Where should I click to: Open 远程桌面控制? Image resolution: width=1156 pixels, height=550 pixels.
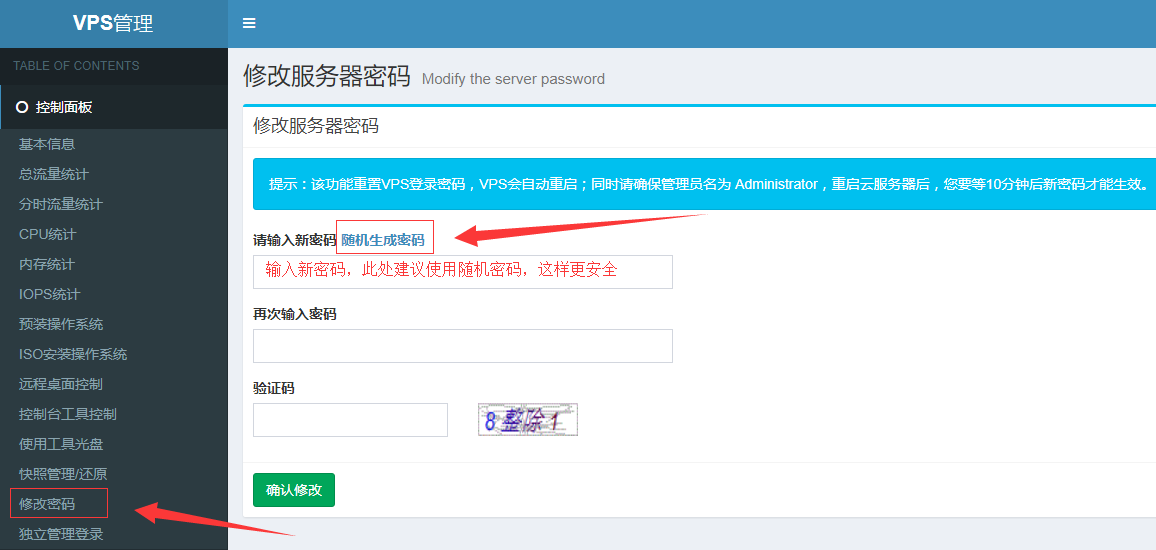pyautogui.click(x=60, y=384)
